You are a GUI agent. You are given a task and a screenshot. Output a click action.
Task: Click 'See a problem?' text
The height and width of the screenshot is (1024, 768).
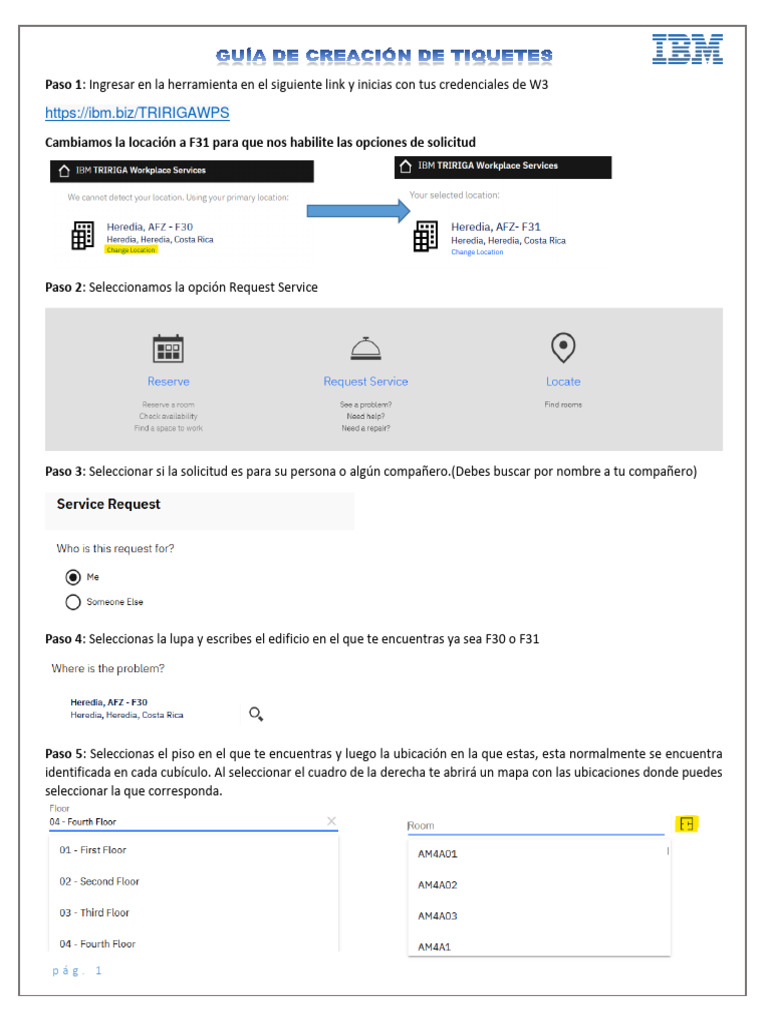point(366,405)
